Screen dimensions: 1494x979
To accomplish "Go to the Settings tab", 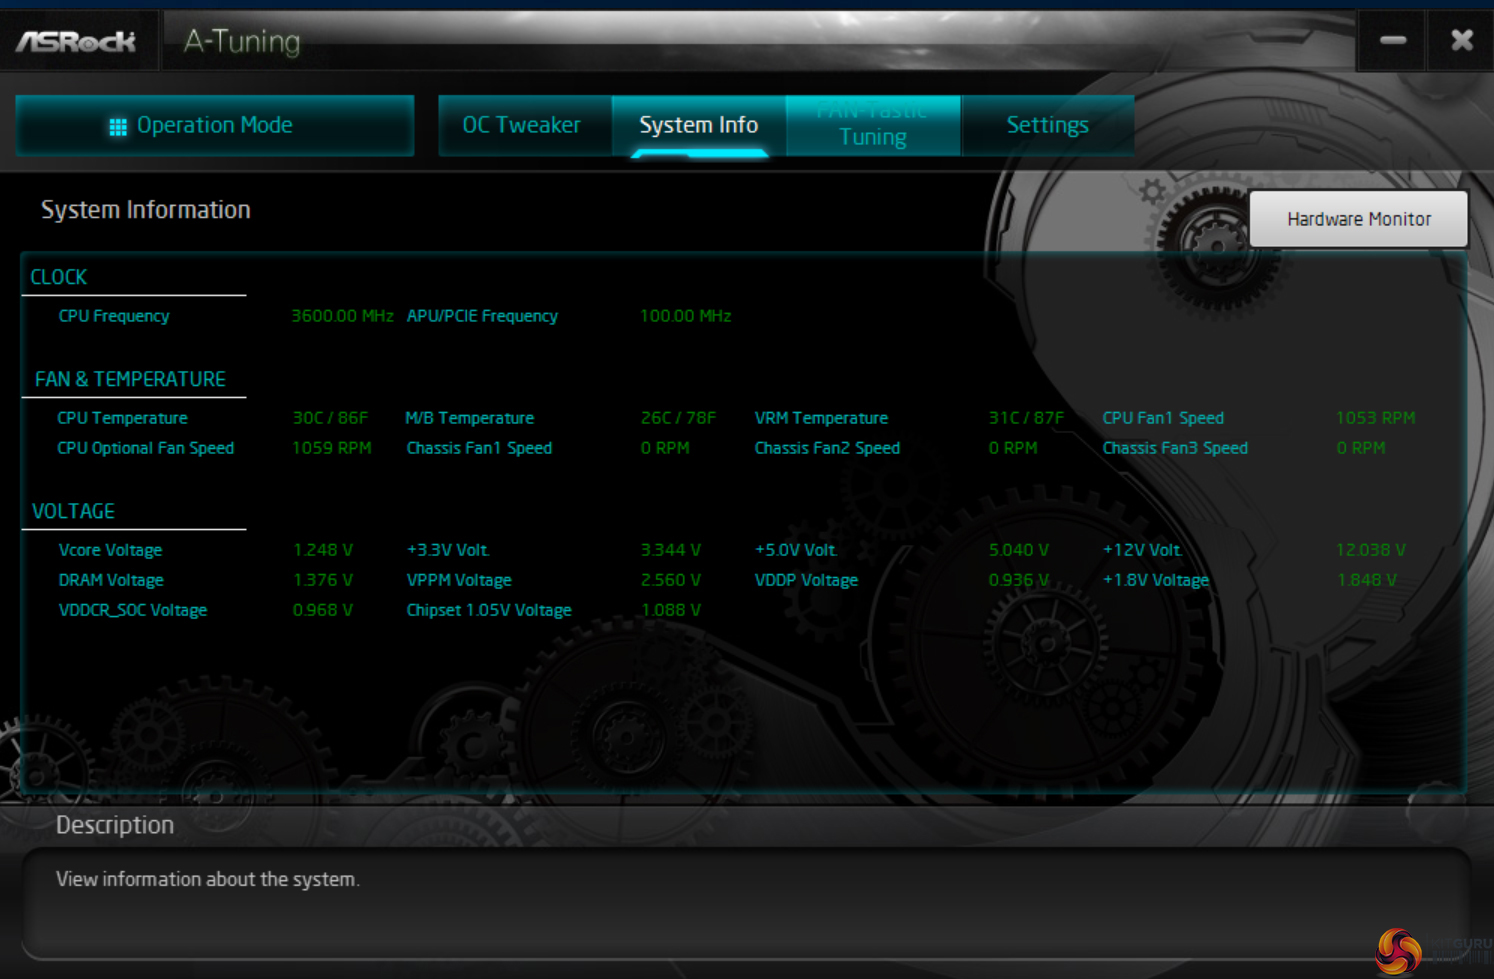I will (1047, 125).
